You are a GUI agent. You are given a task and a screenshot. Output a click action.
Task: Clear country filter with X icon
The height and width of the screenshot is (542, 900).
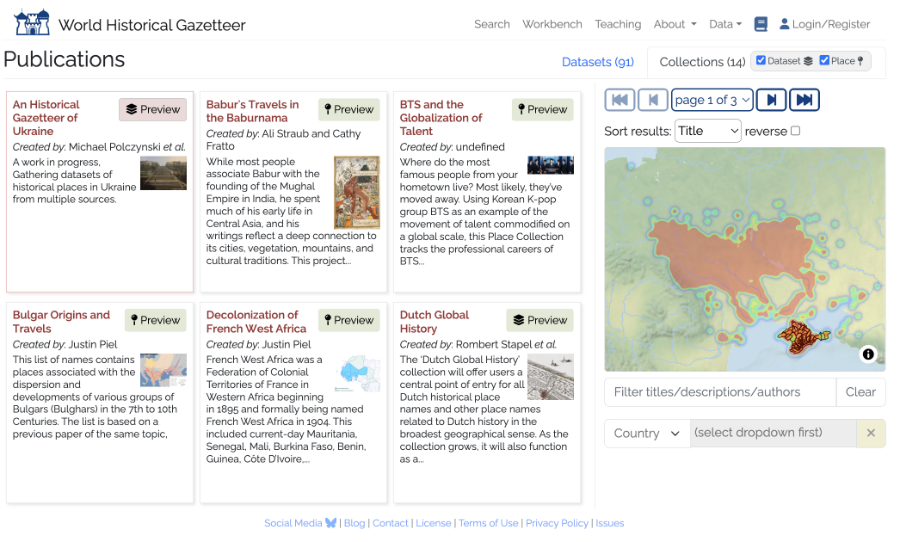(x=870, y=433)
